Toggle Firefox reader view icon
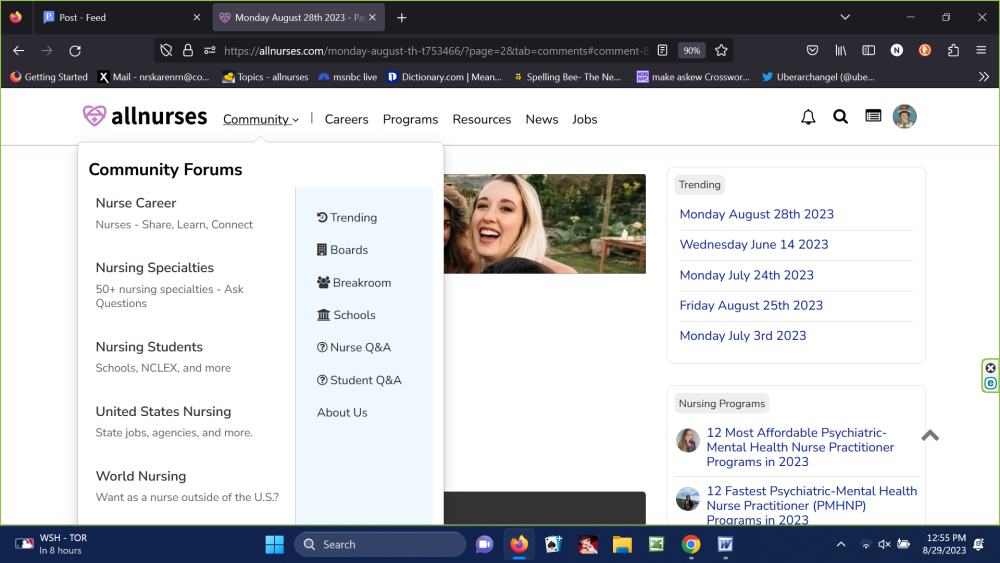This screenshot has width=1000, height=563. point(661,50)
